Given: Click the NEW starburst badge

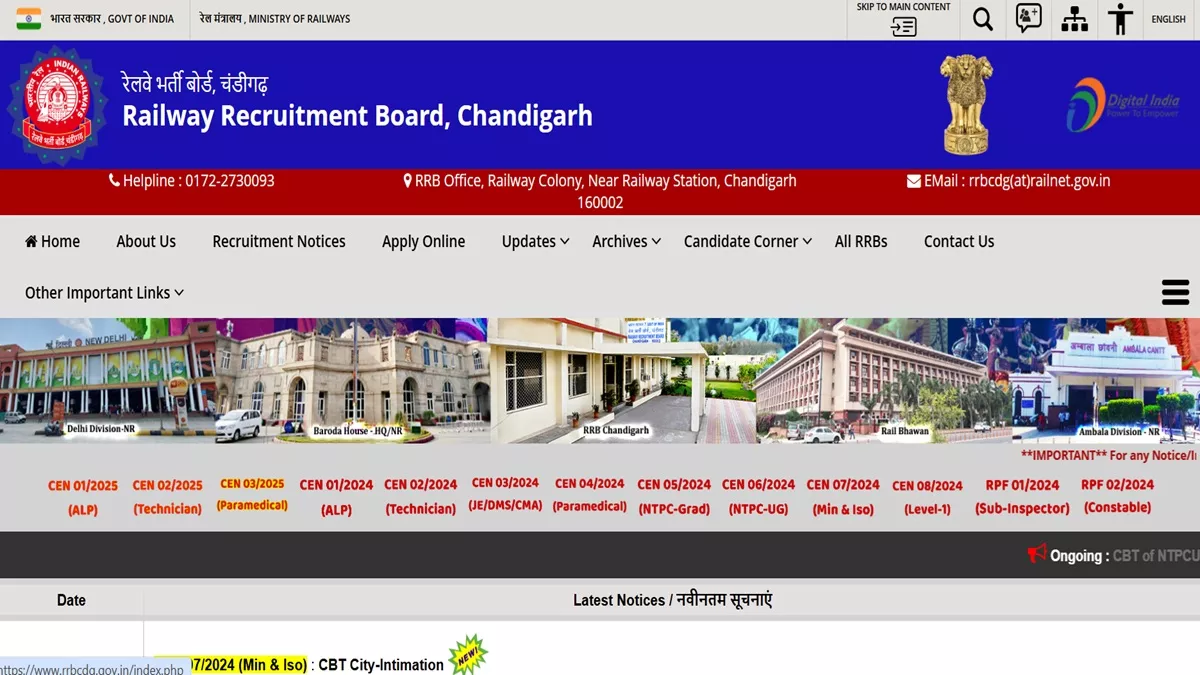Looking at the screenshot, I should click(x=468, y=655).
